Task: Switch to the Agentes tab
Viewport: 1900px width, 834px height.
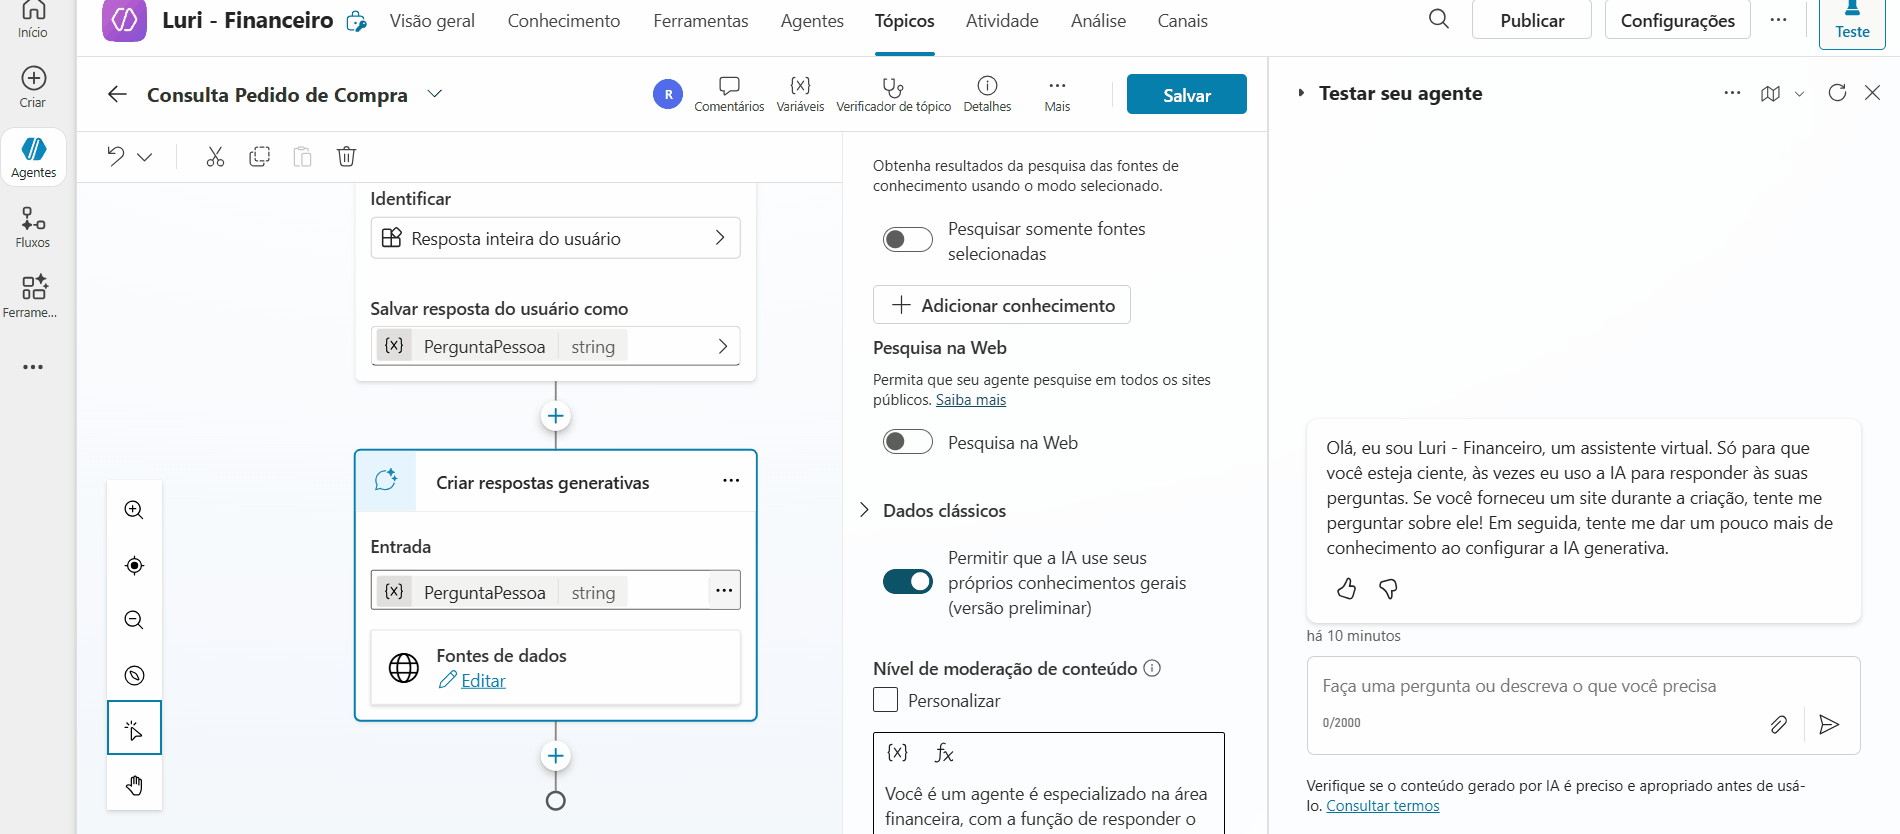Action: point(812,21)
